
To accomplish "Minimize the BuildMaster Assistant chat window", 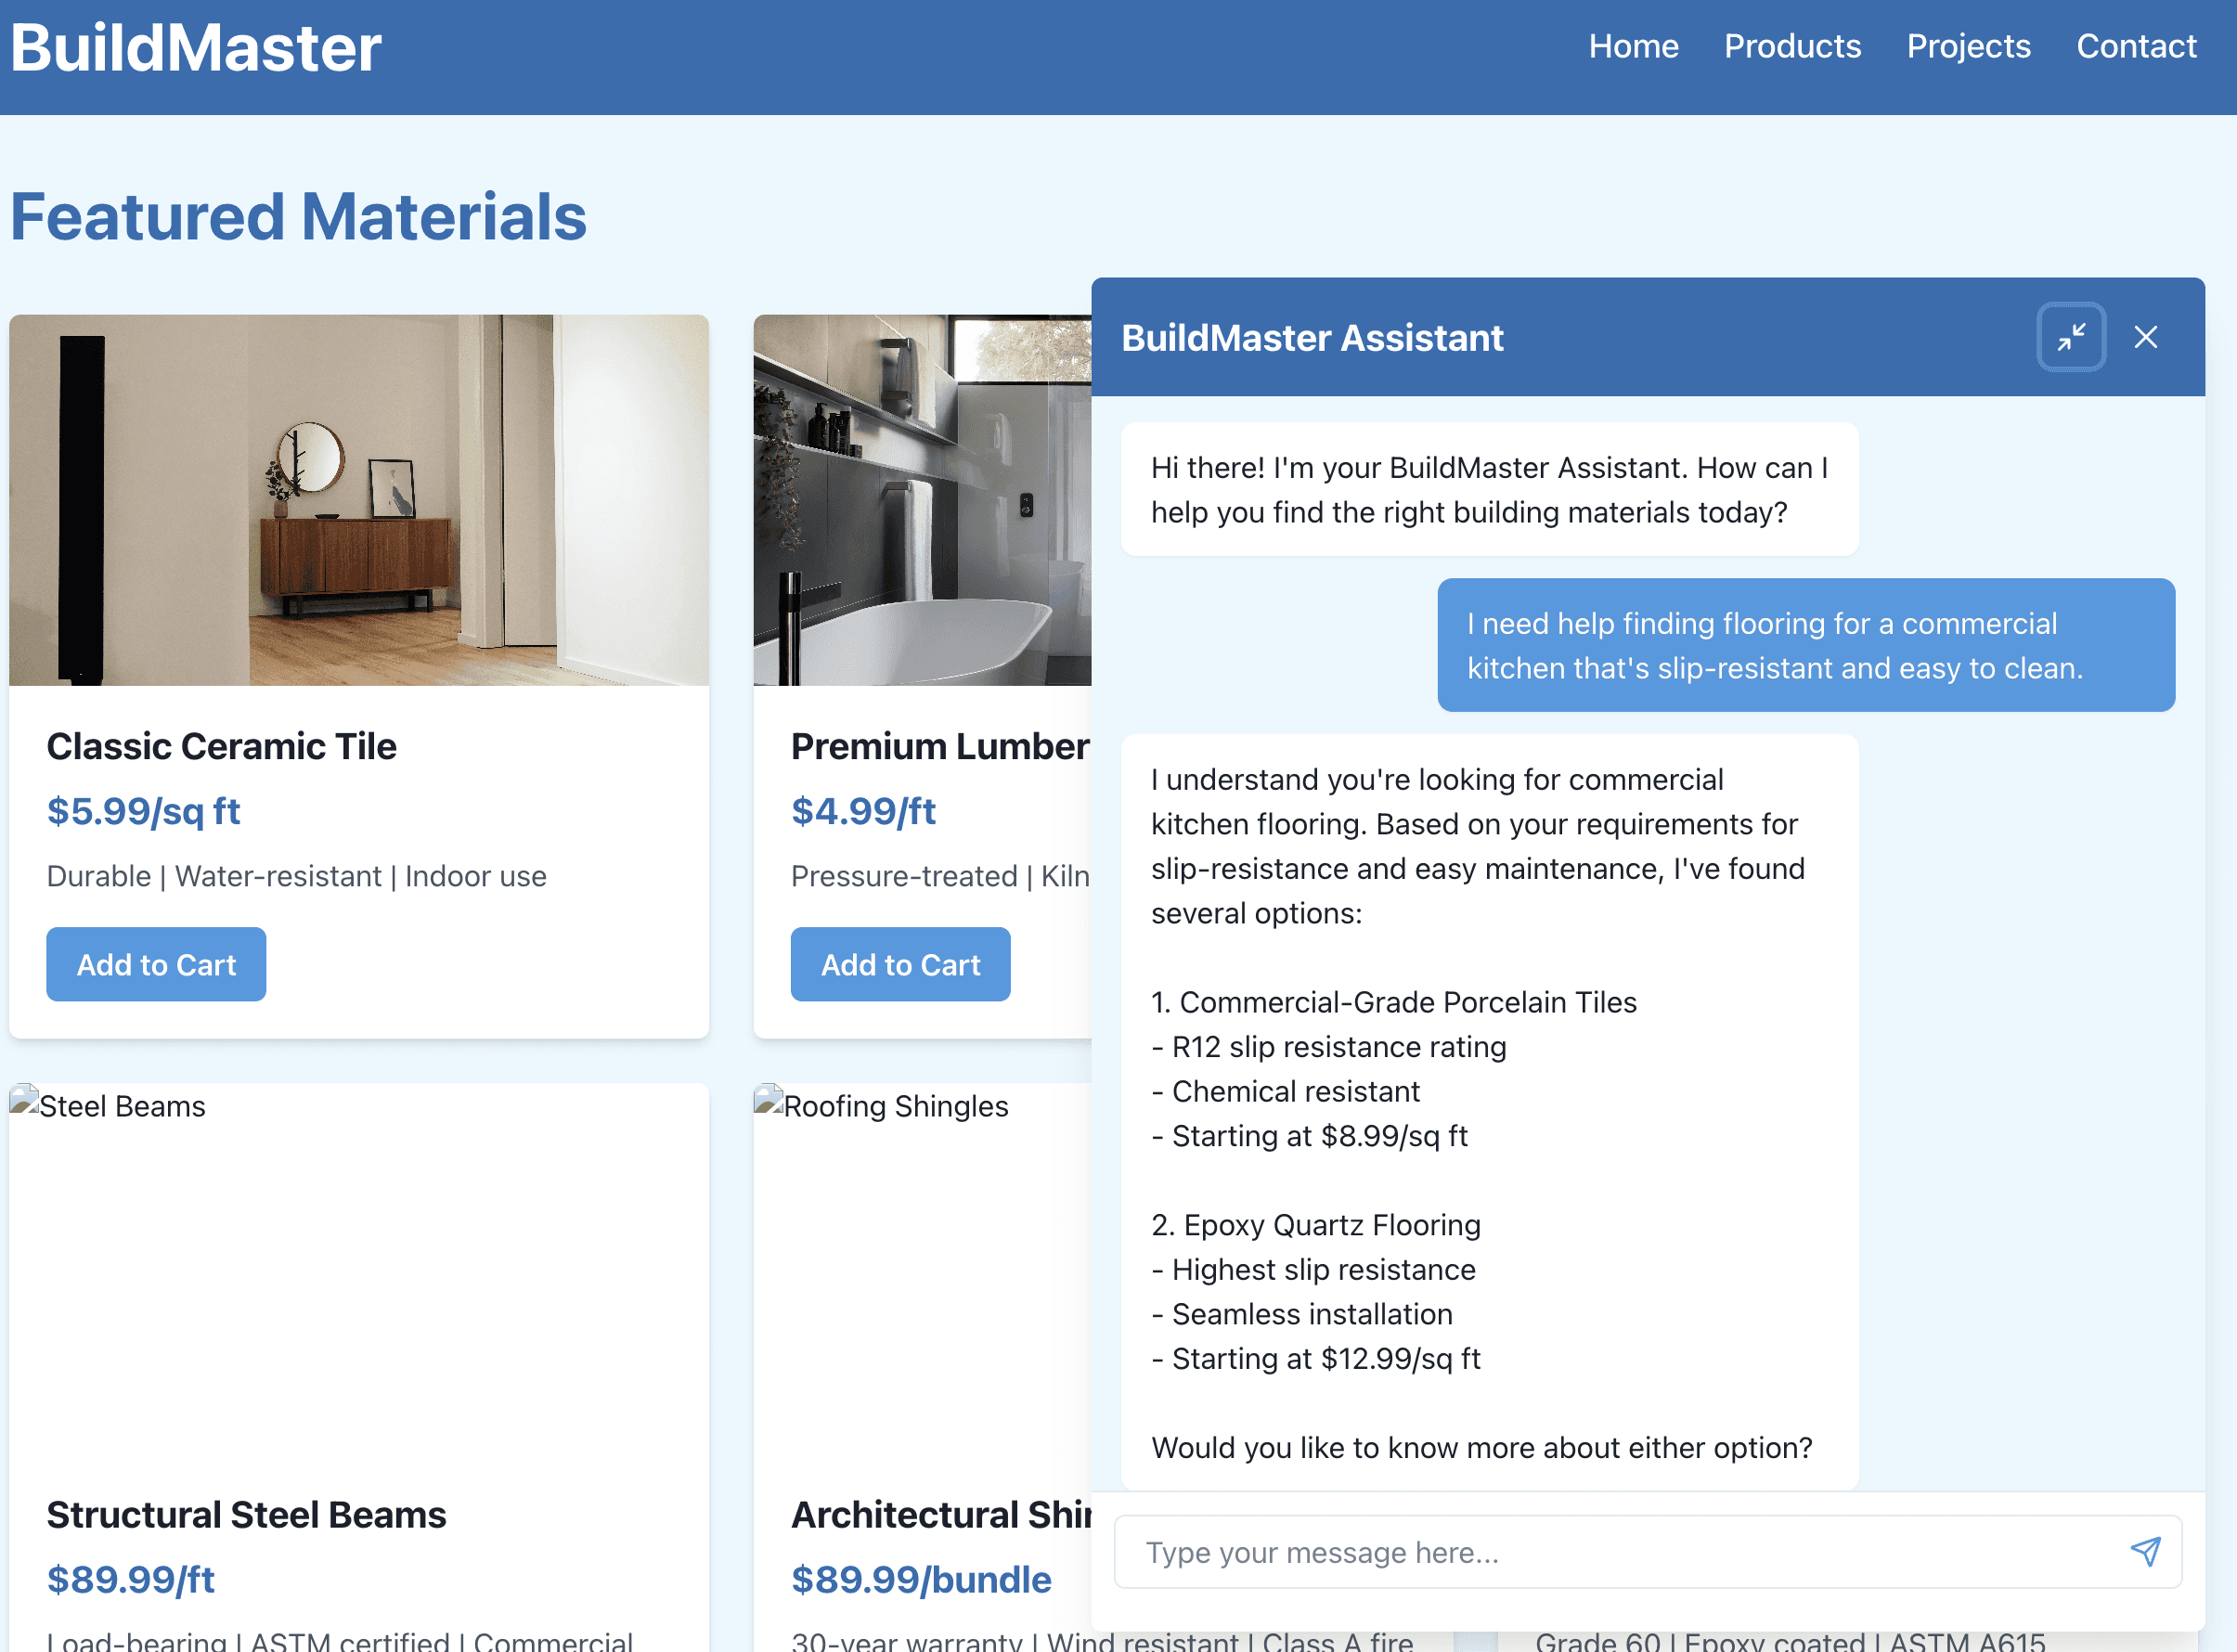I will (2070, 337).
